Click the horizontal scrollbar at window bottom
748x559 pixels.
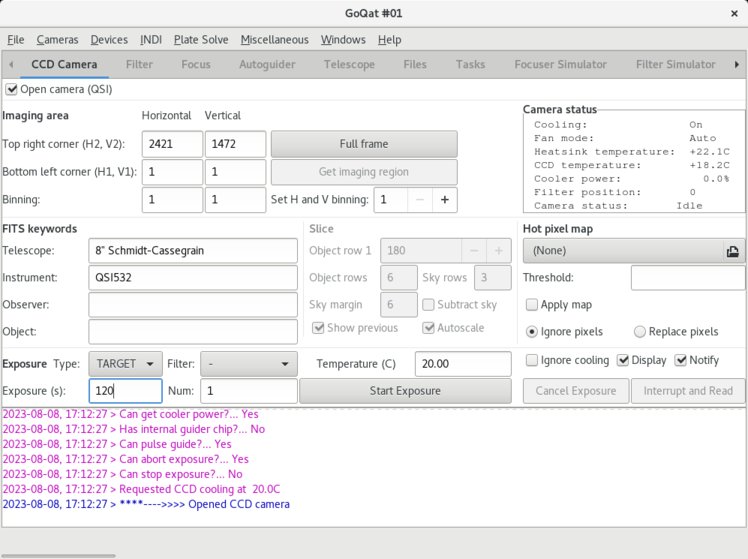[x=58, y=556]
